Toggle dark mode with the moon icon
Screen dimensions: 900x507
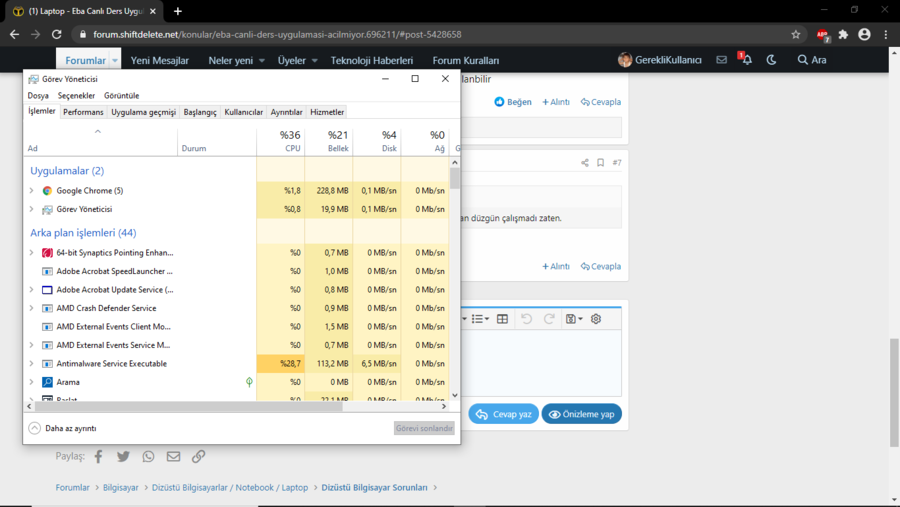(771, 60)
